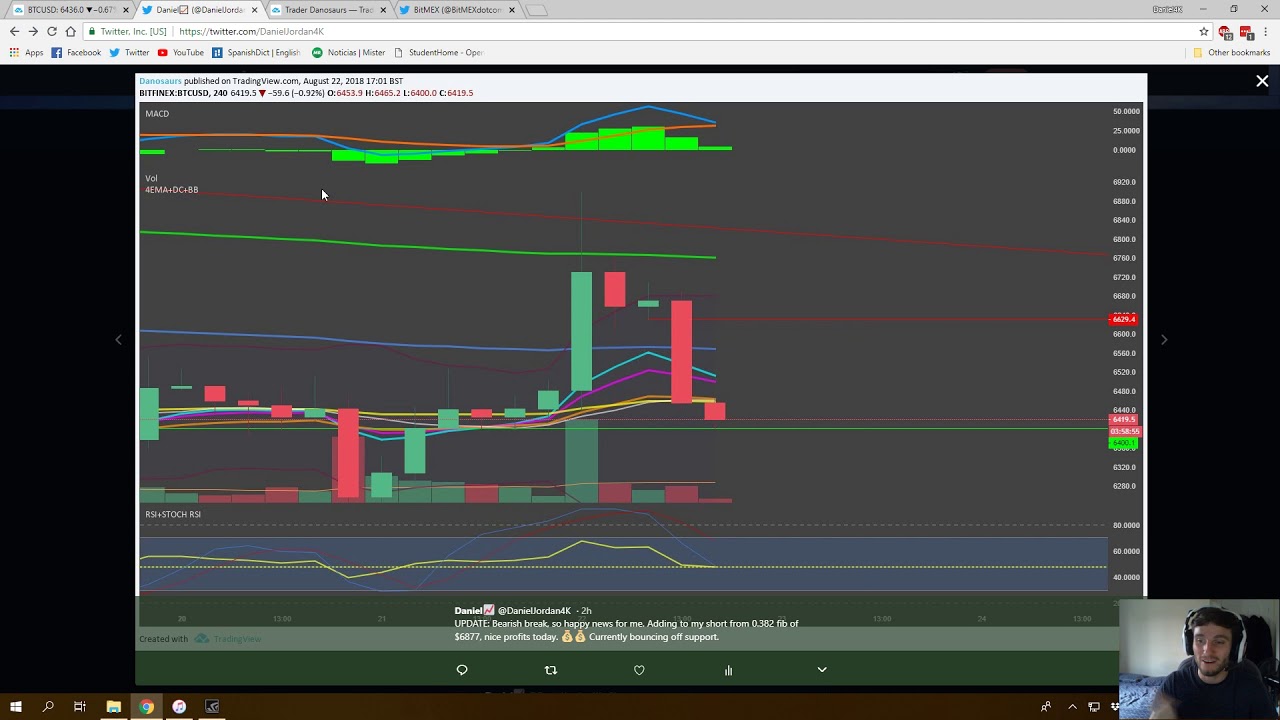The width and height of the screenshot is (1280, 720).
Task: Go to next image with right arrow
Action: pyautogui.click(x=1164, y=340)
